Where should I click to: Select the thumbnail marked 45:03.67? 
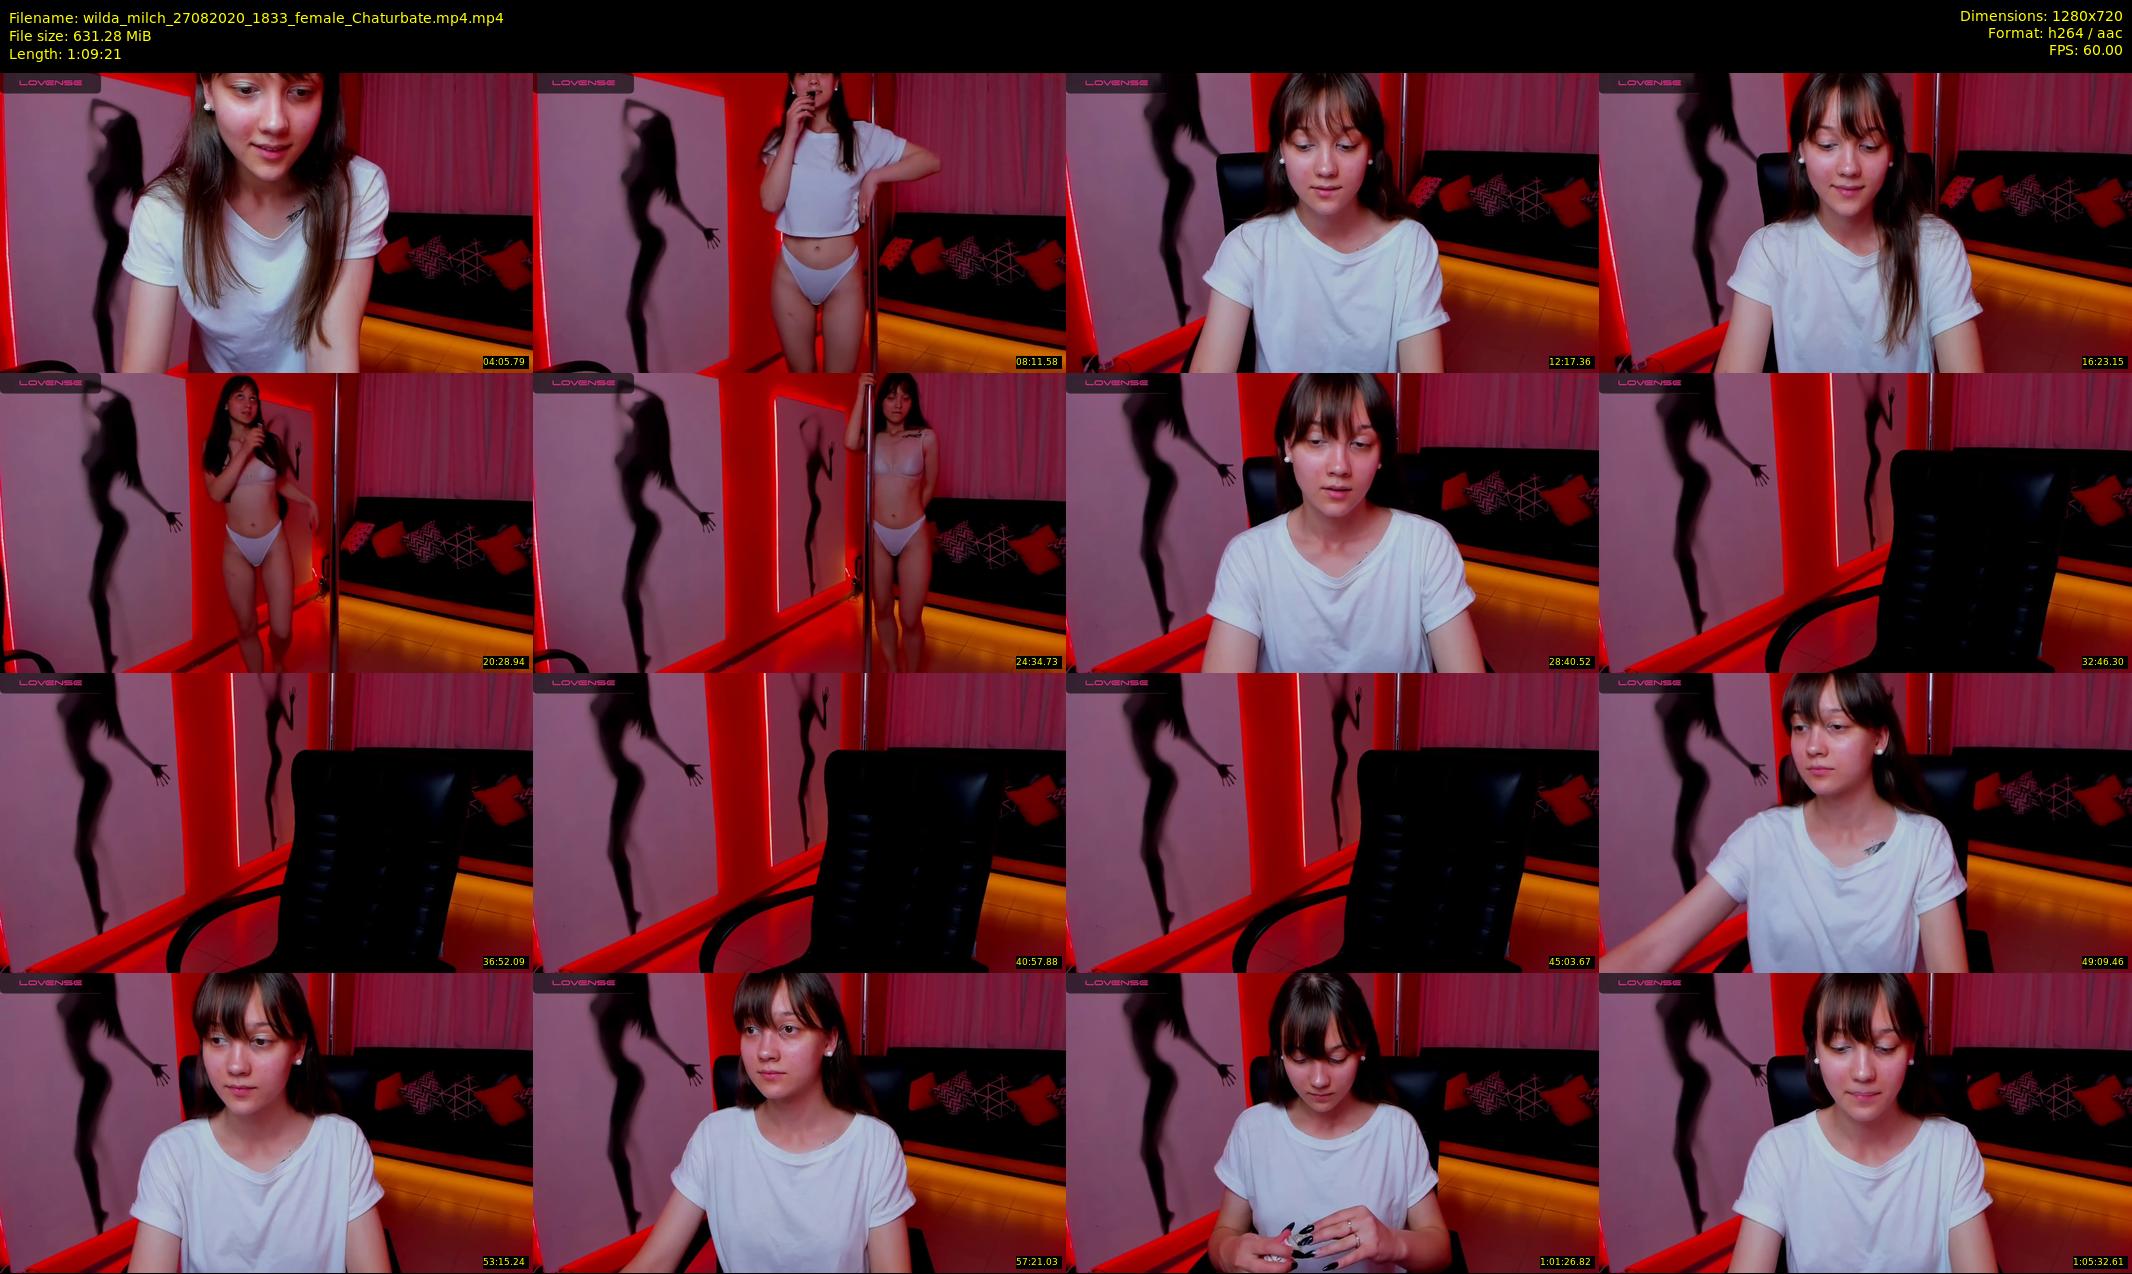tap(1332, 822)
